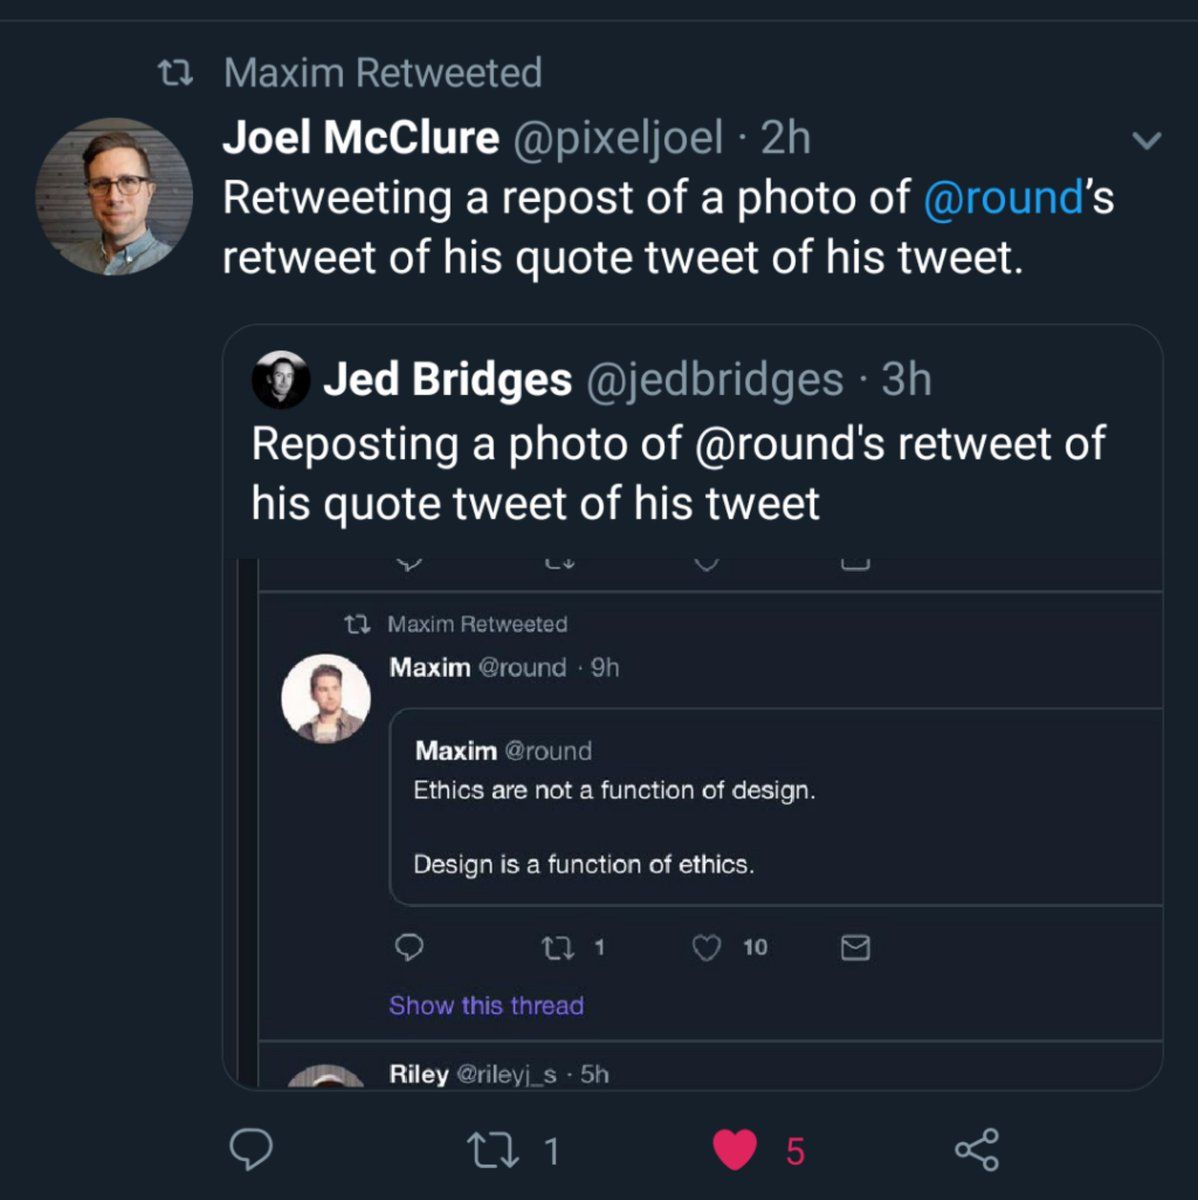Screen dimensions: 1198x1200
Task: Click envelope message icon in embedded tweet
Action: [855, 947]
